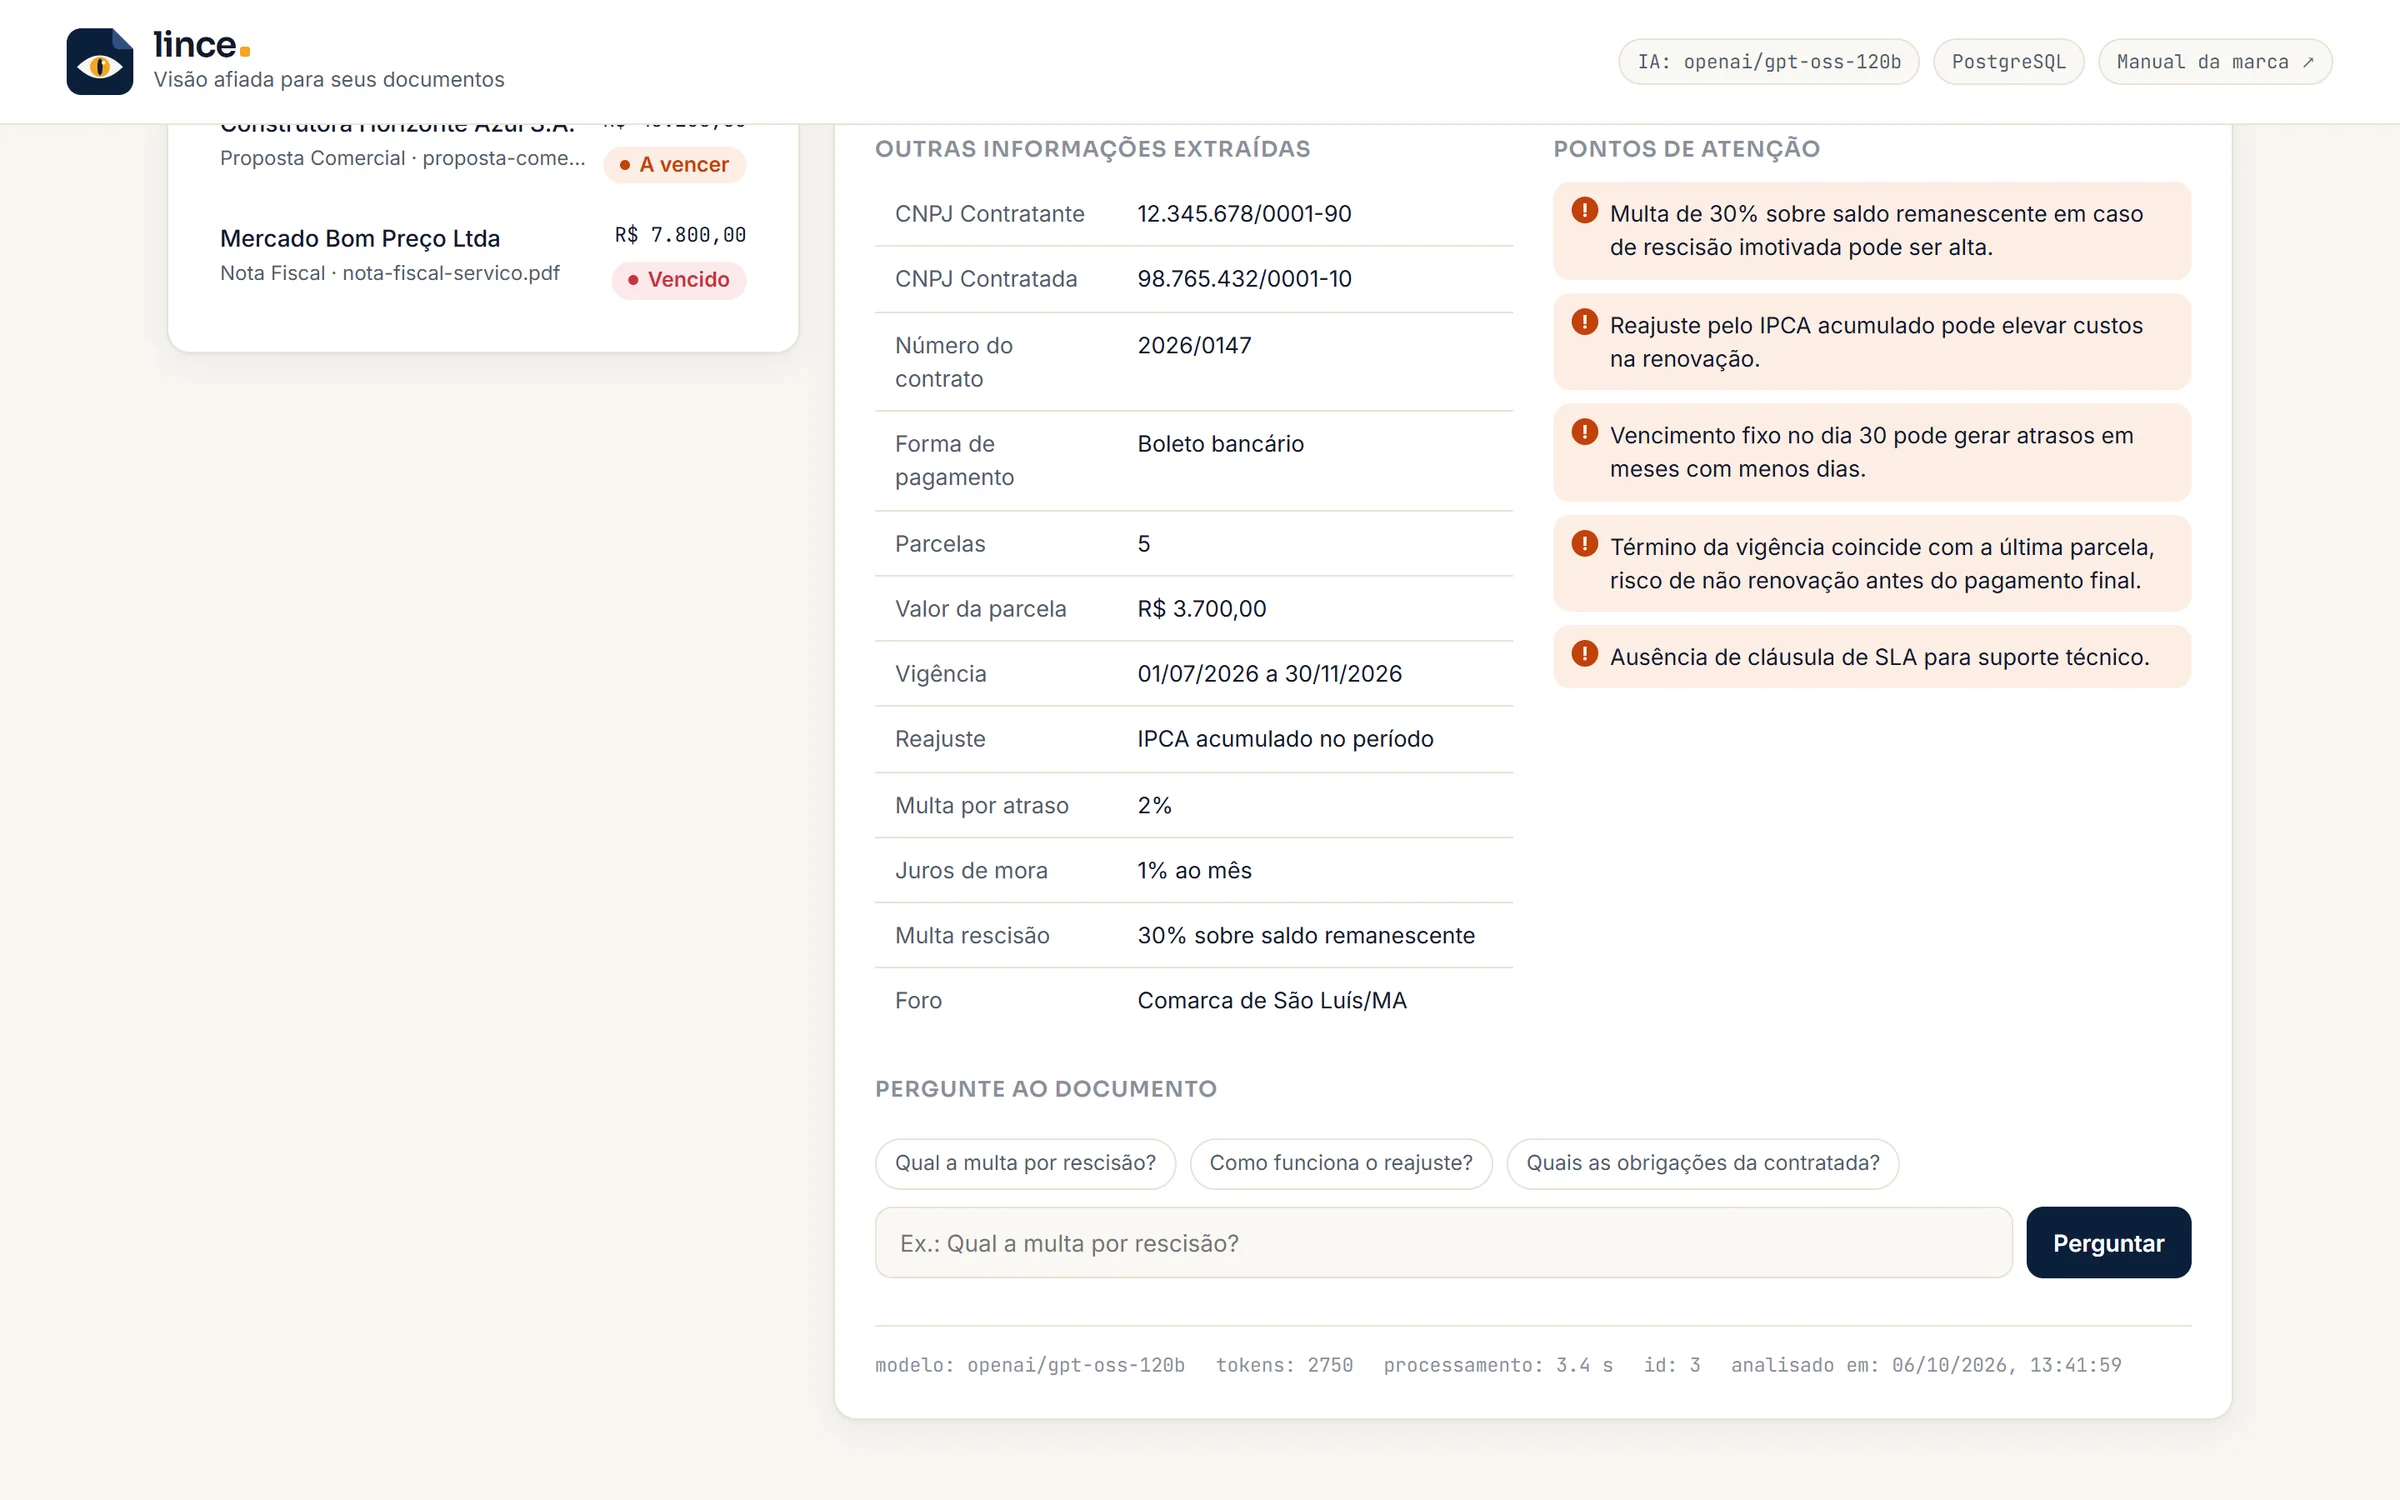This screenshot has height=1500, width=2400.
Task: Click the 'tokens: 2750' footer entry
Action: pyautogui.click(x=1284, y=1365)
